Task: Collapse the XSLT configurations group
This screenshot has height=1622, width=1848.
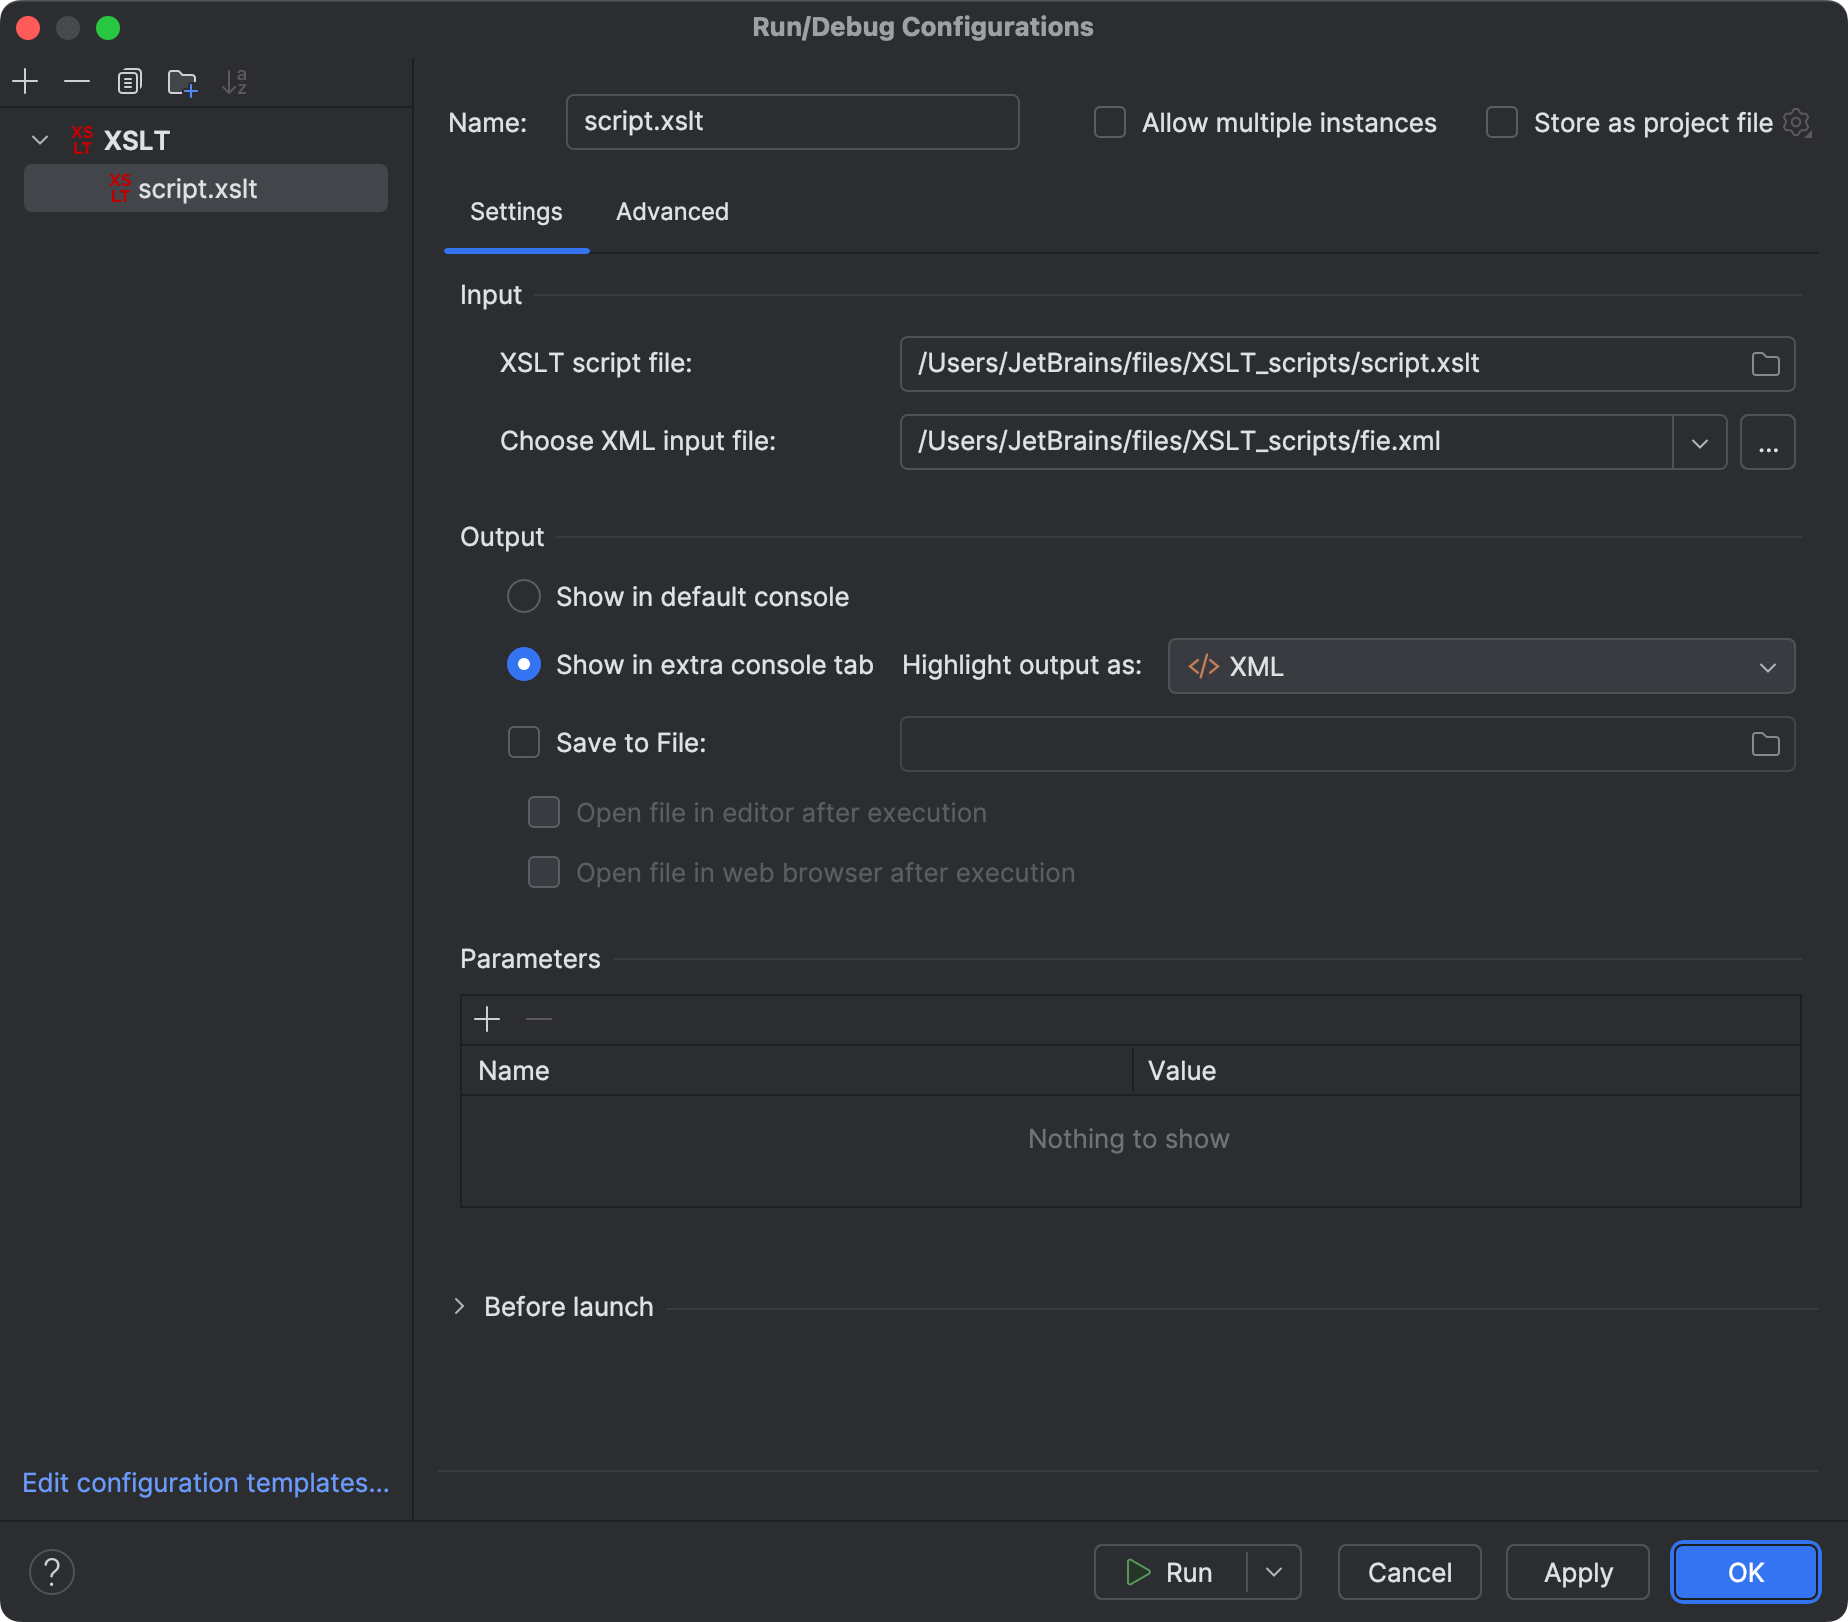Action: point(39,140)
